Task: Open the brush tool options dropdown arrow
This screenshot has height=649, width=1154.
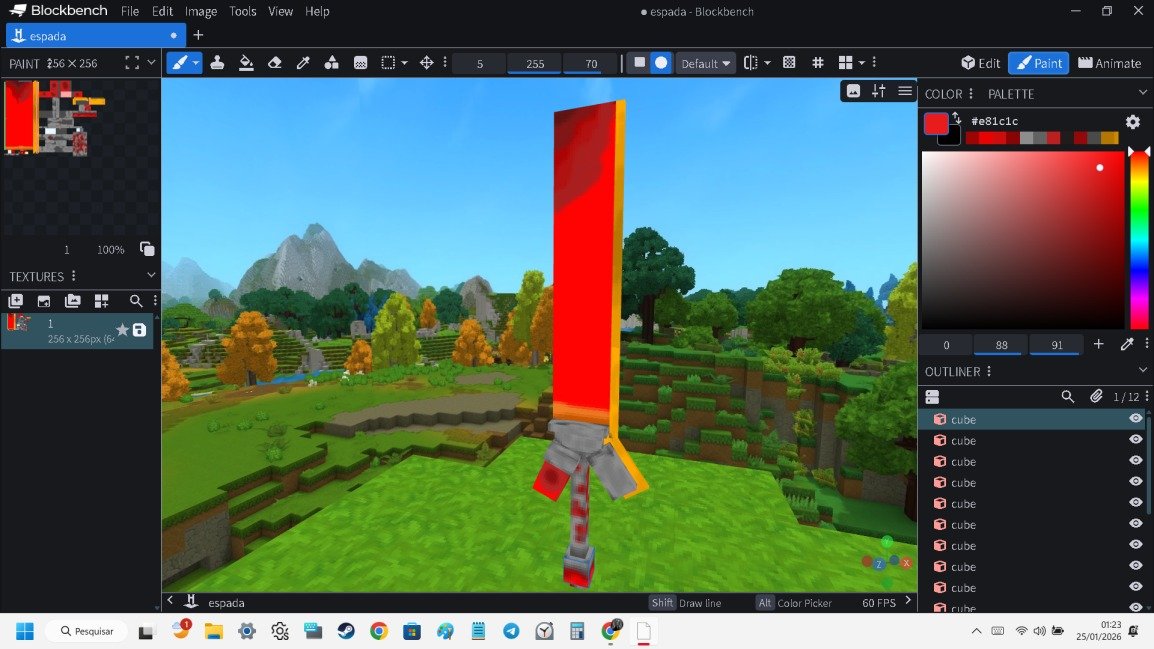Action: pos(196,63)
